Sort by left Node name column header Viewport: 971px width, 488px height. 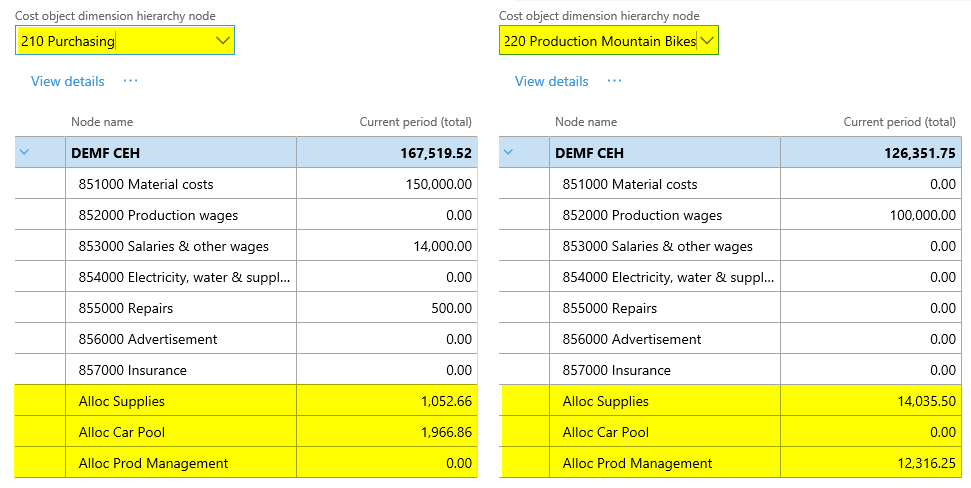tap(102, 122)
